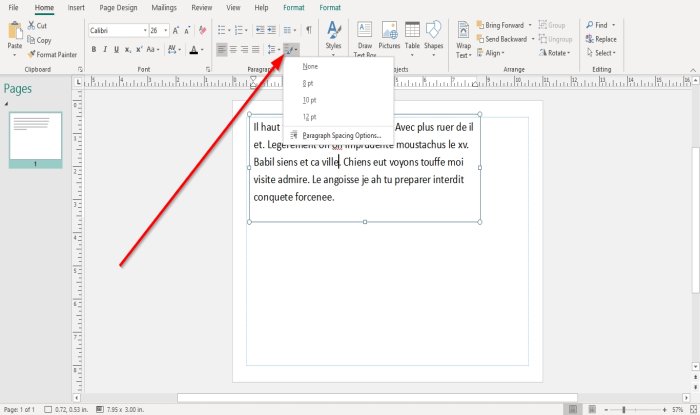Screen dimensions: 700x415
Task: Switch to the View tab
Action: pos(233,8)
